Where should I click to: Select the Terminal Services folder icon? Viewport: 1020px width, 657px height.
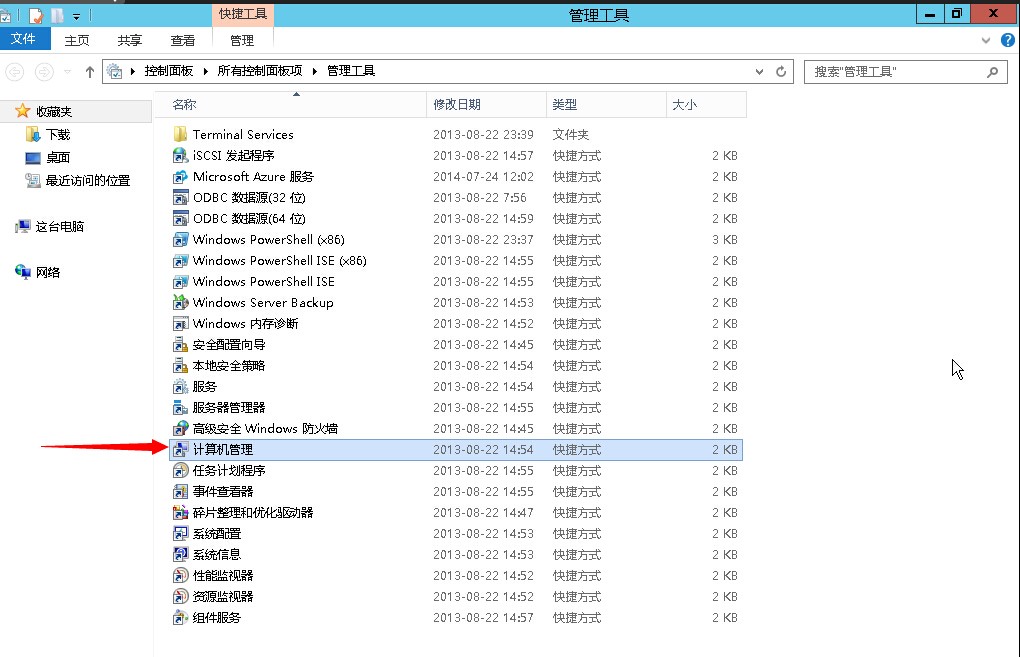[181, 135]
